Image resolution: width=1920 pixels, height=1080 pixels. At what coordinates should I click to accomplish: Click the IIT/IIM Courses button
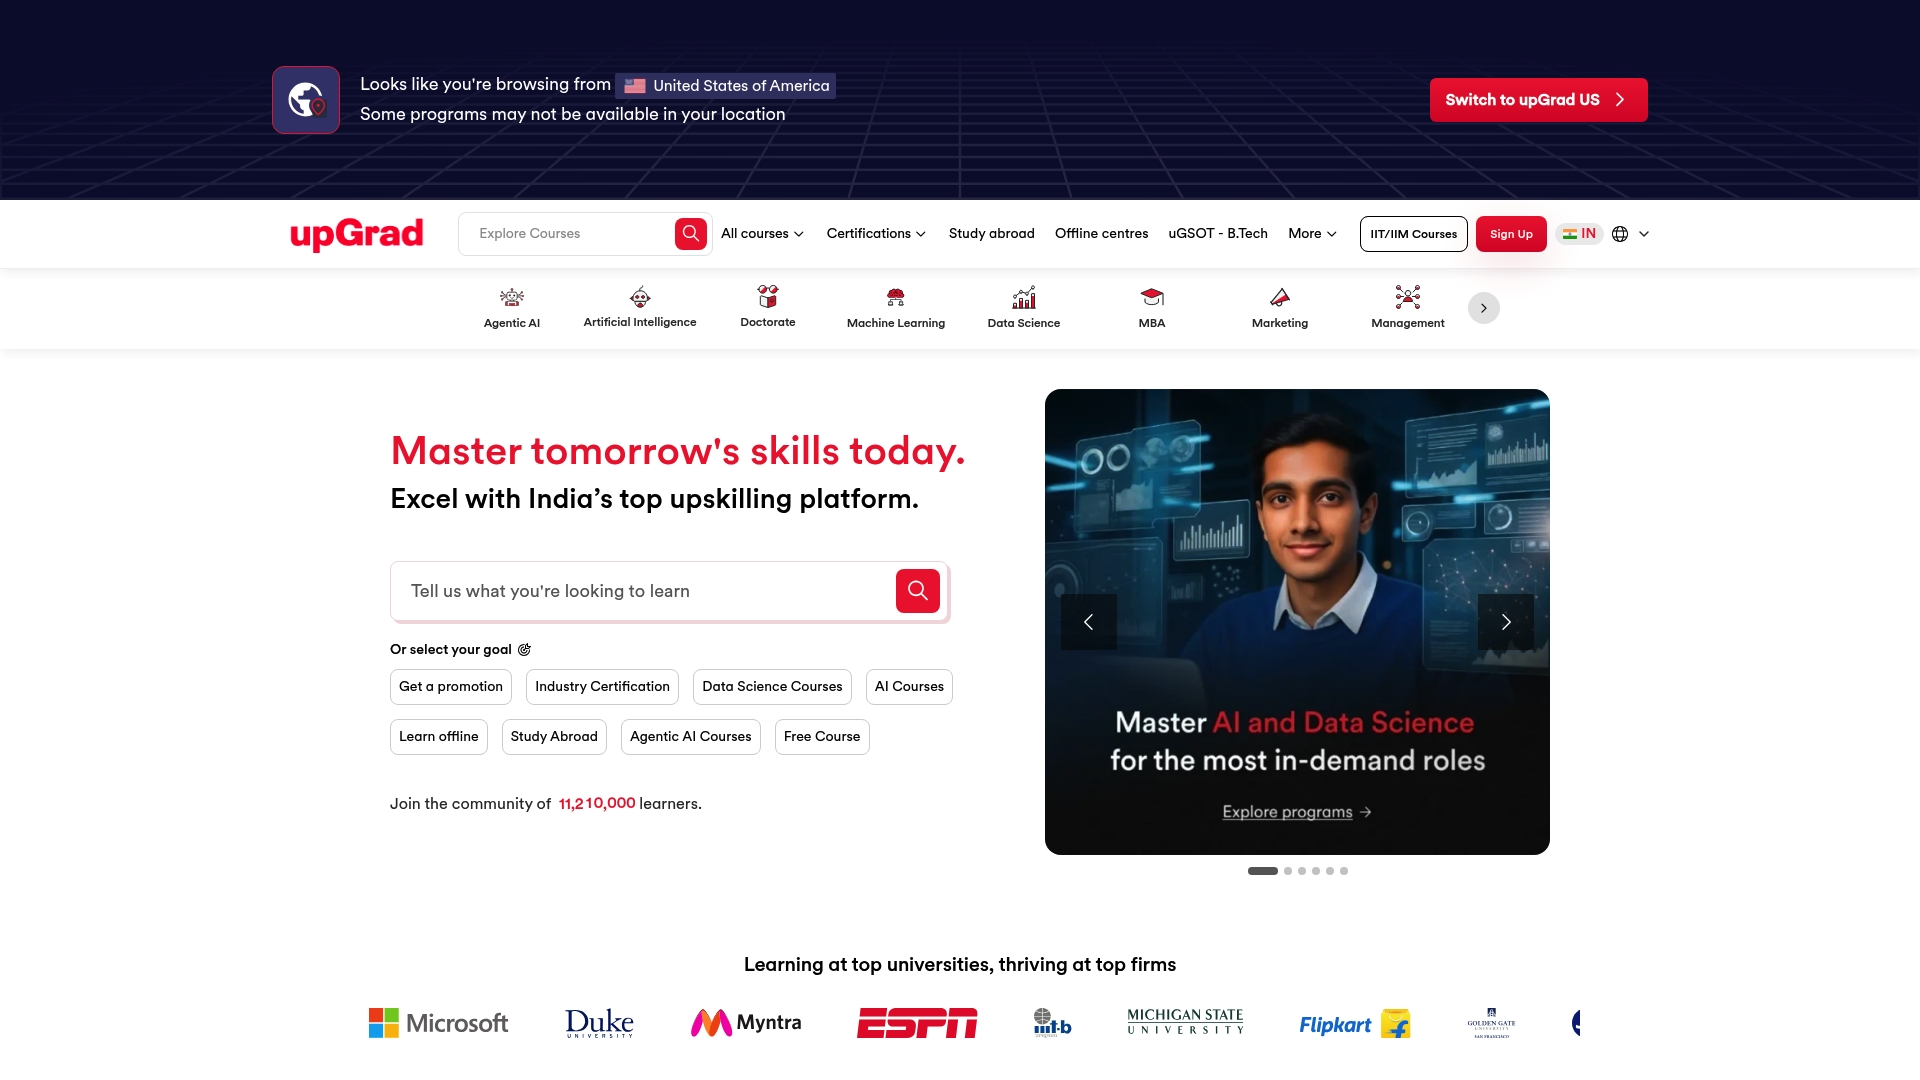(x=1413, y=234)
